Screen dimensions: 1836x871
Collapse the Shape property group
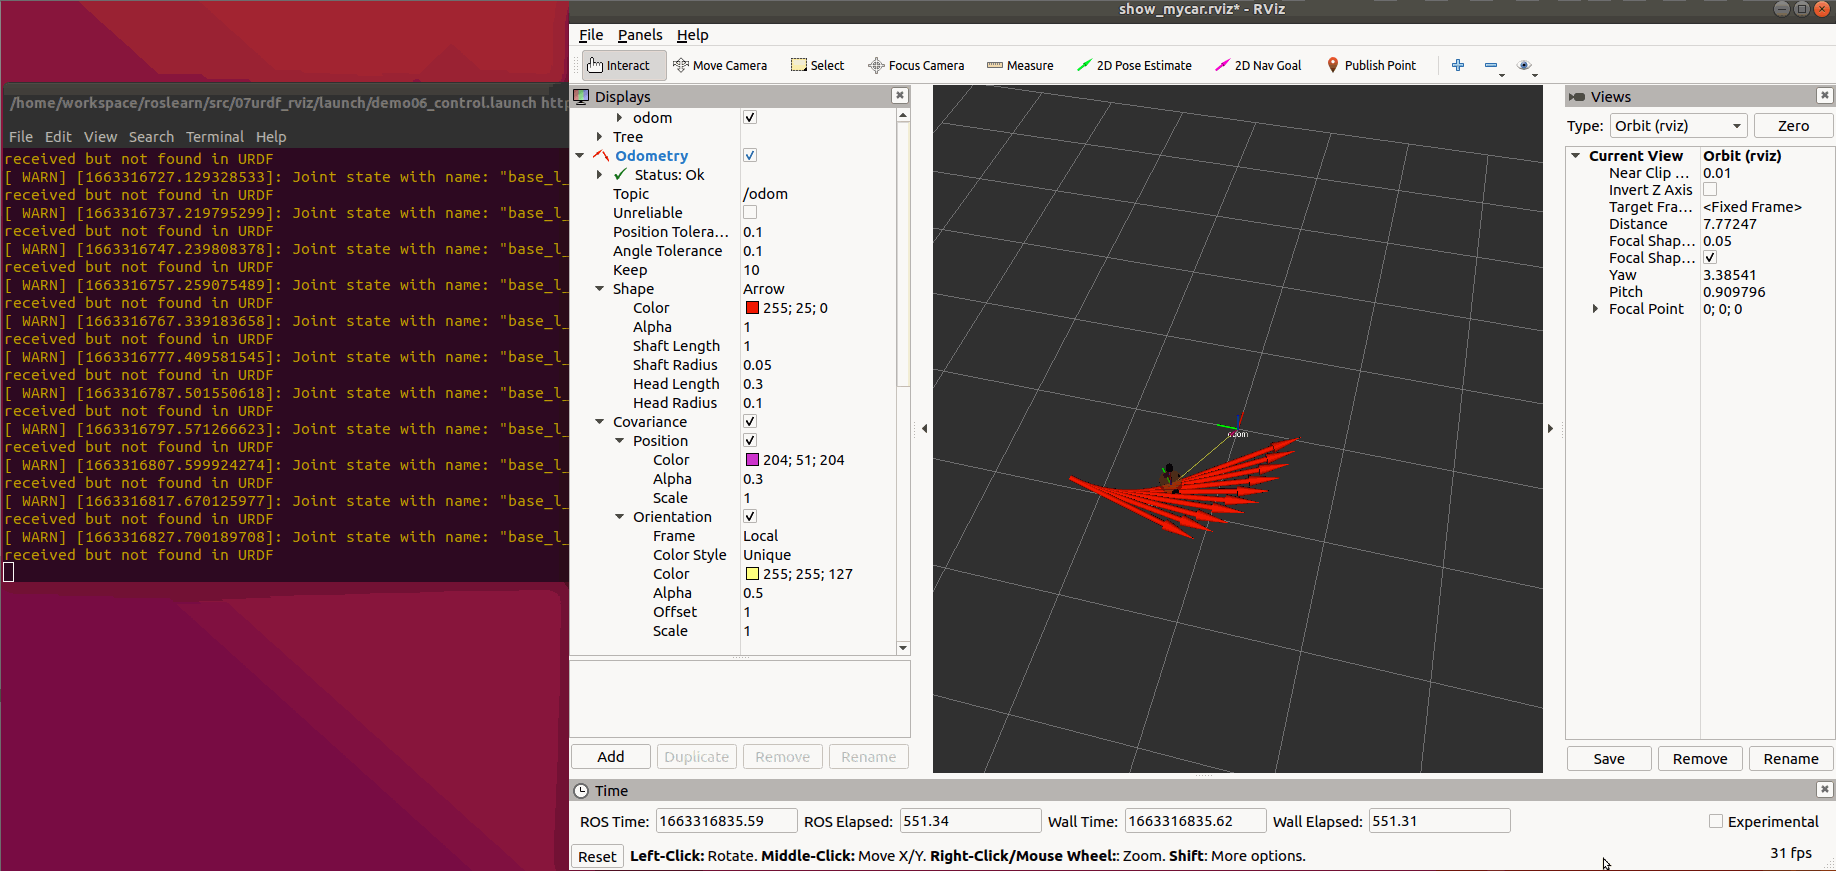tap(600, 289)
